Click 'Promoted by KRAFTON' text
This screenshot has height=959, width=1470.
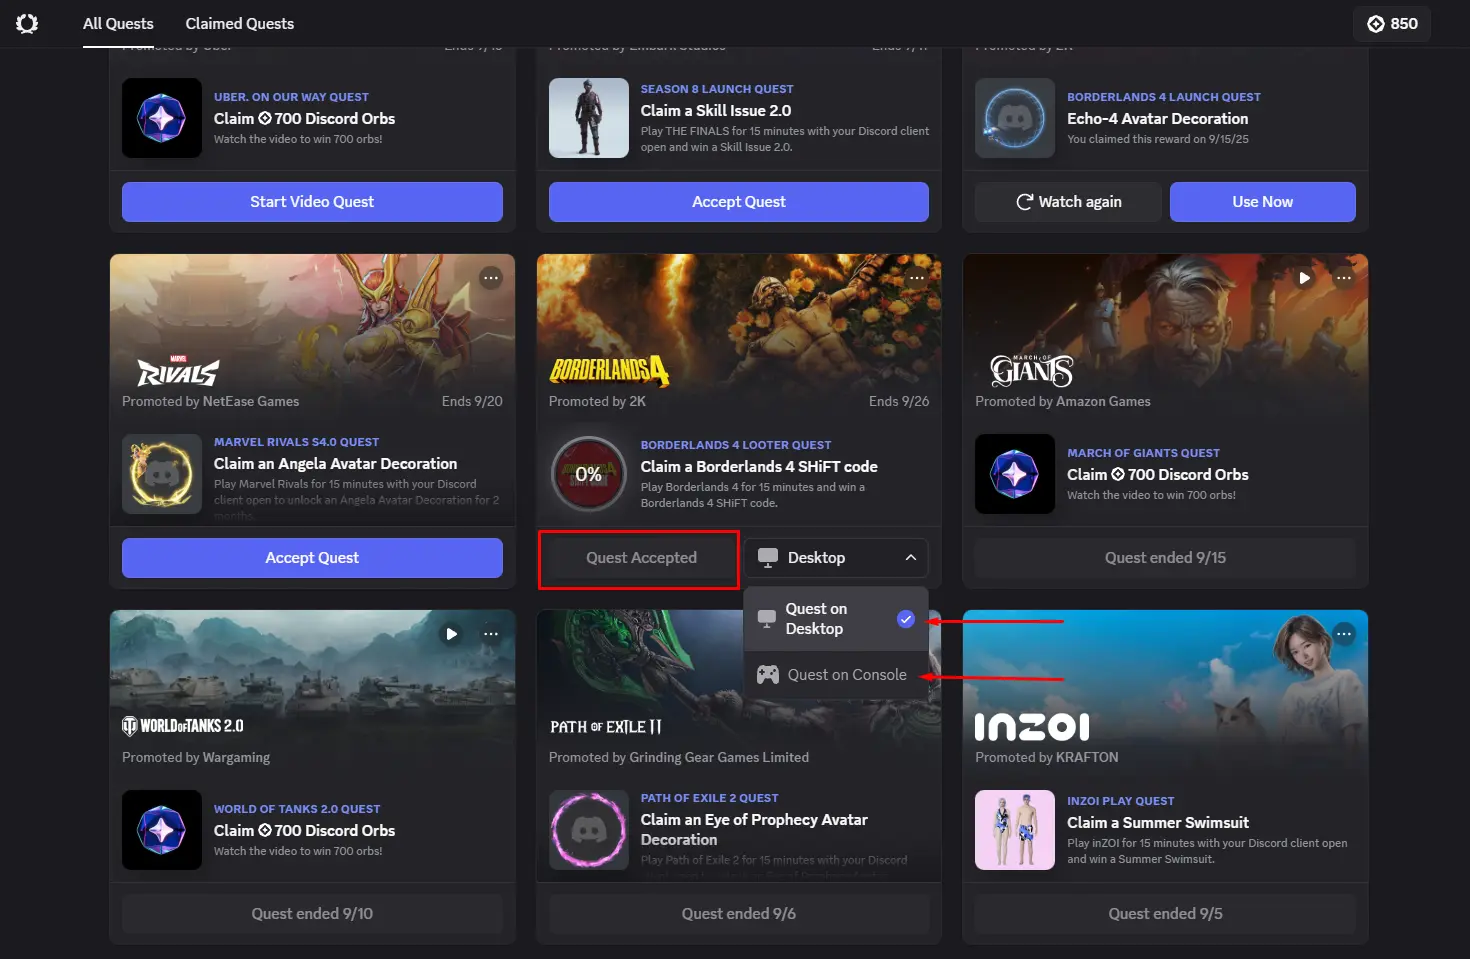1046,757
